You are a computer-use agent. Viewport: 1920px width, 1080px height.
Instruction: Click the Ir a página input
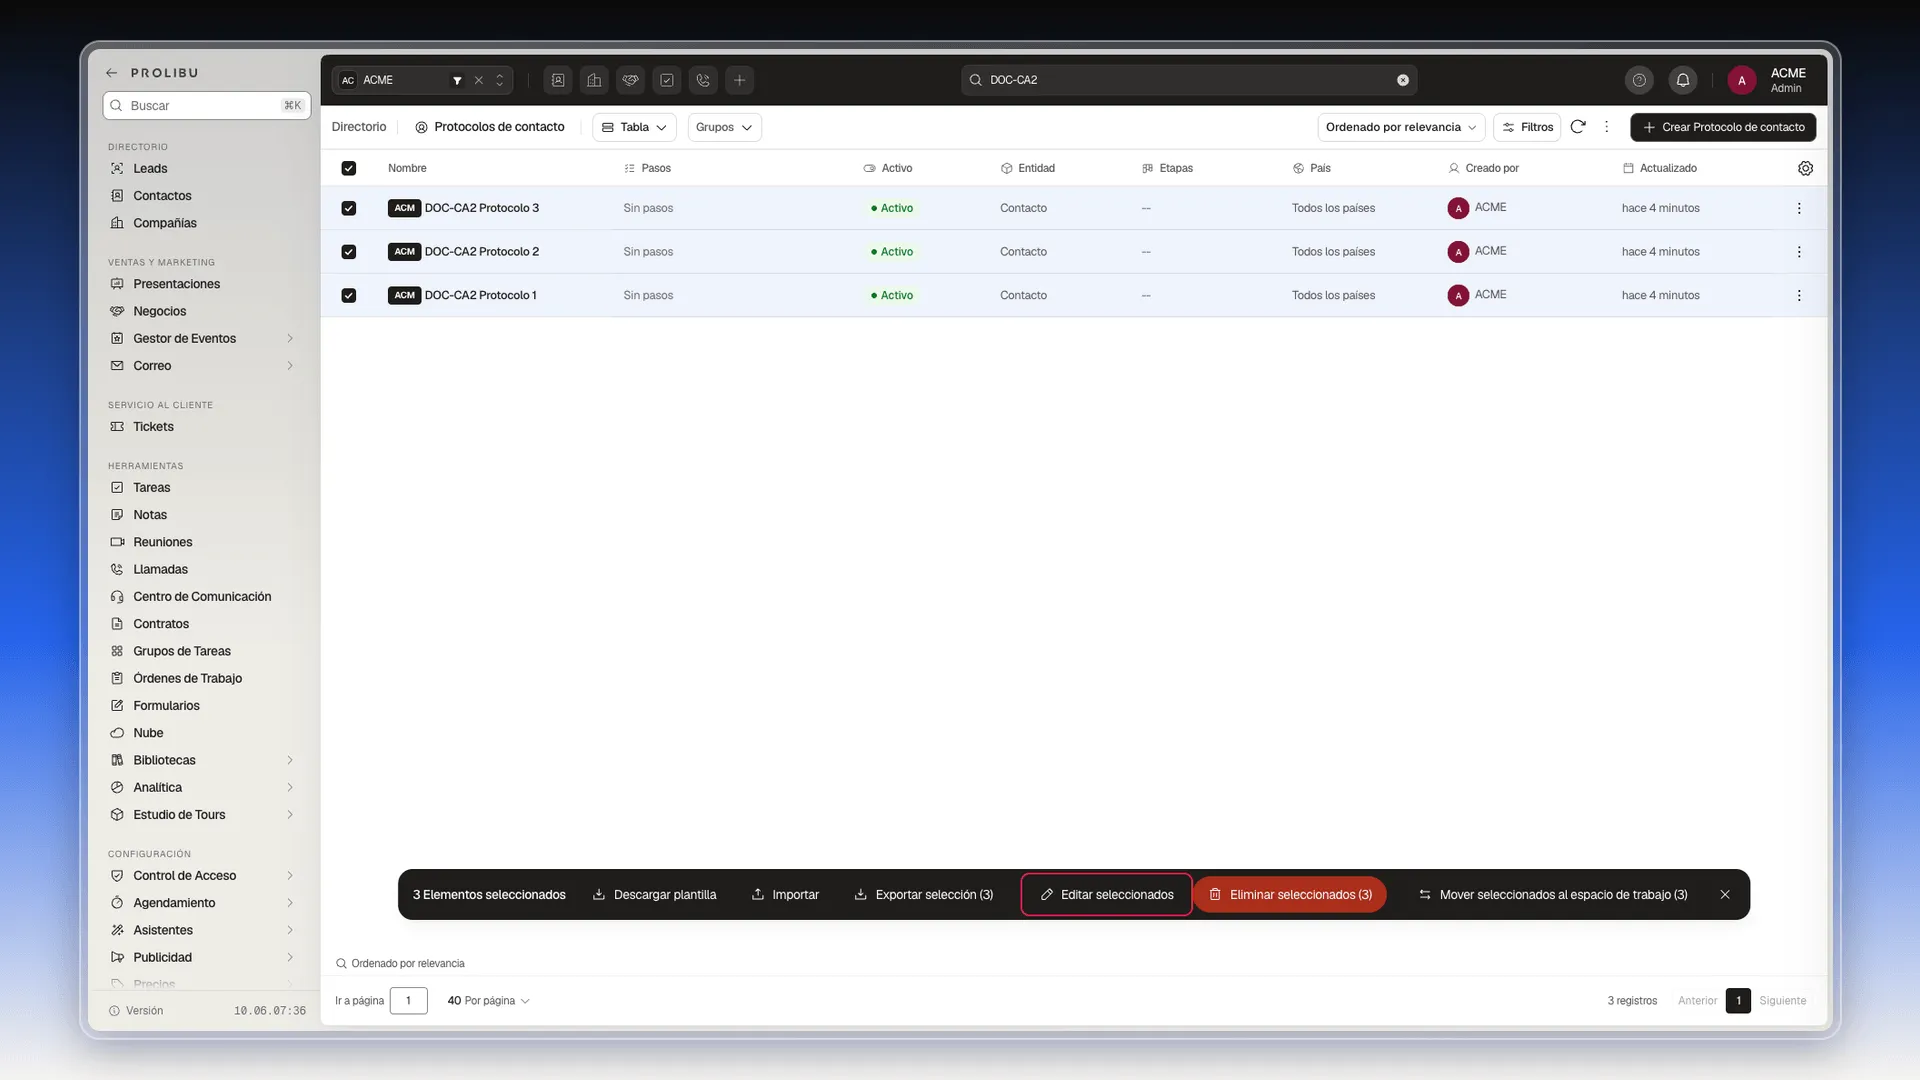click(x=408, y=1001)
